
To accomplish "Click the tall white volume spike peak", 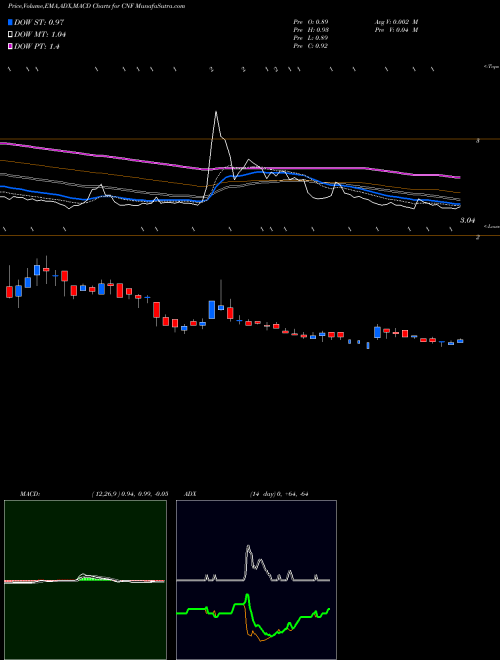I will point(216,112).
